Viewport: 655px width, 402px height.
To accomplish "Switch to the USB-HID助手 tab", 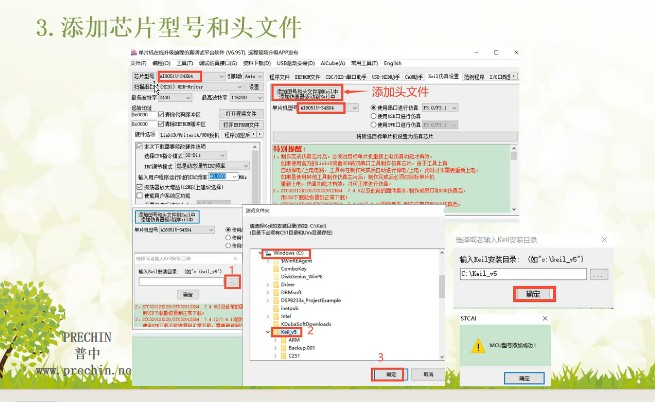I will coord(386,77).
